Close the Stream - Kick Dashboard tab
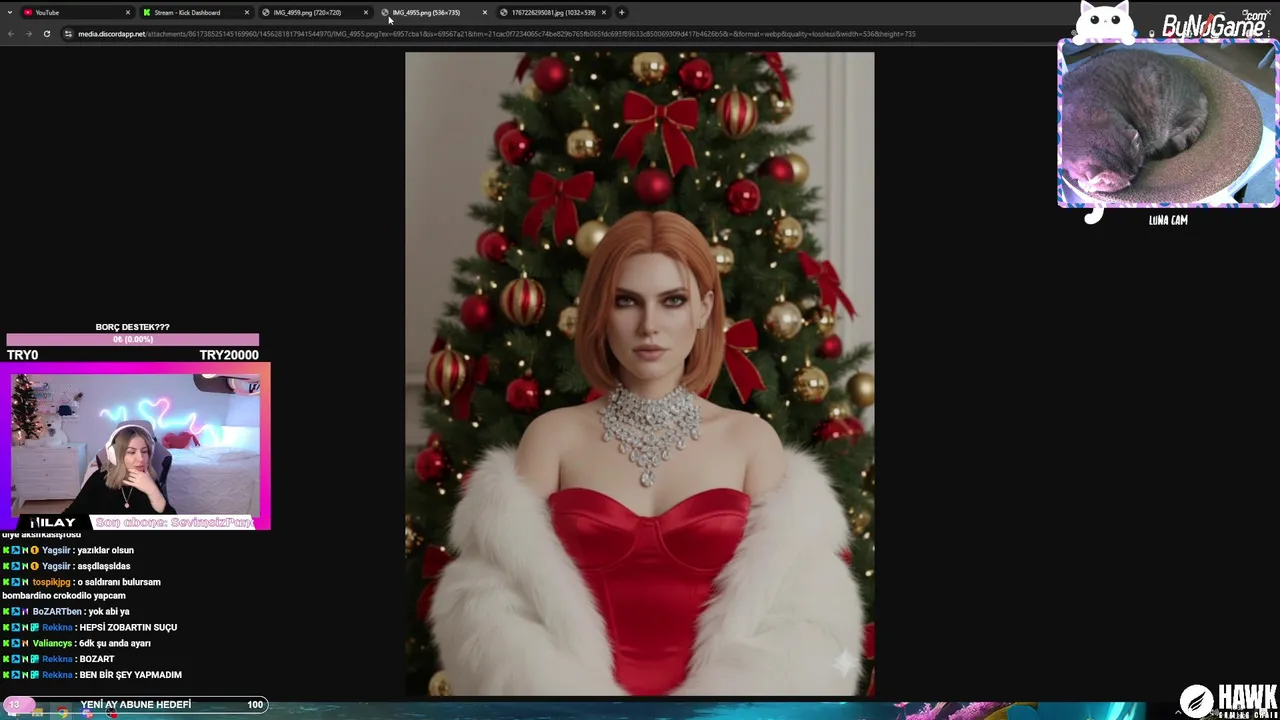1280x720 pixels. click(247, 13)
